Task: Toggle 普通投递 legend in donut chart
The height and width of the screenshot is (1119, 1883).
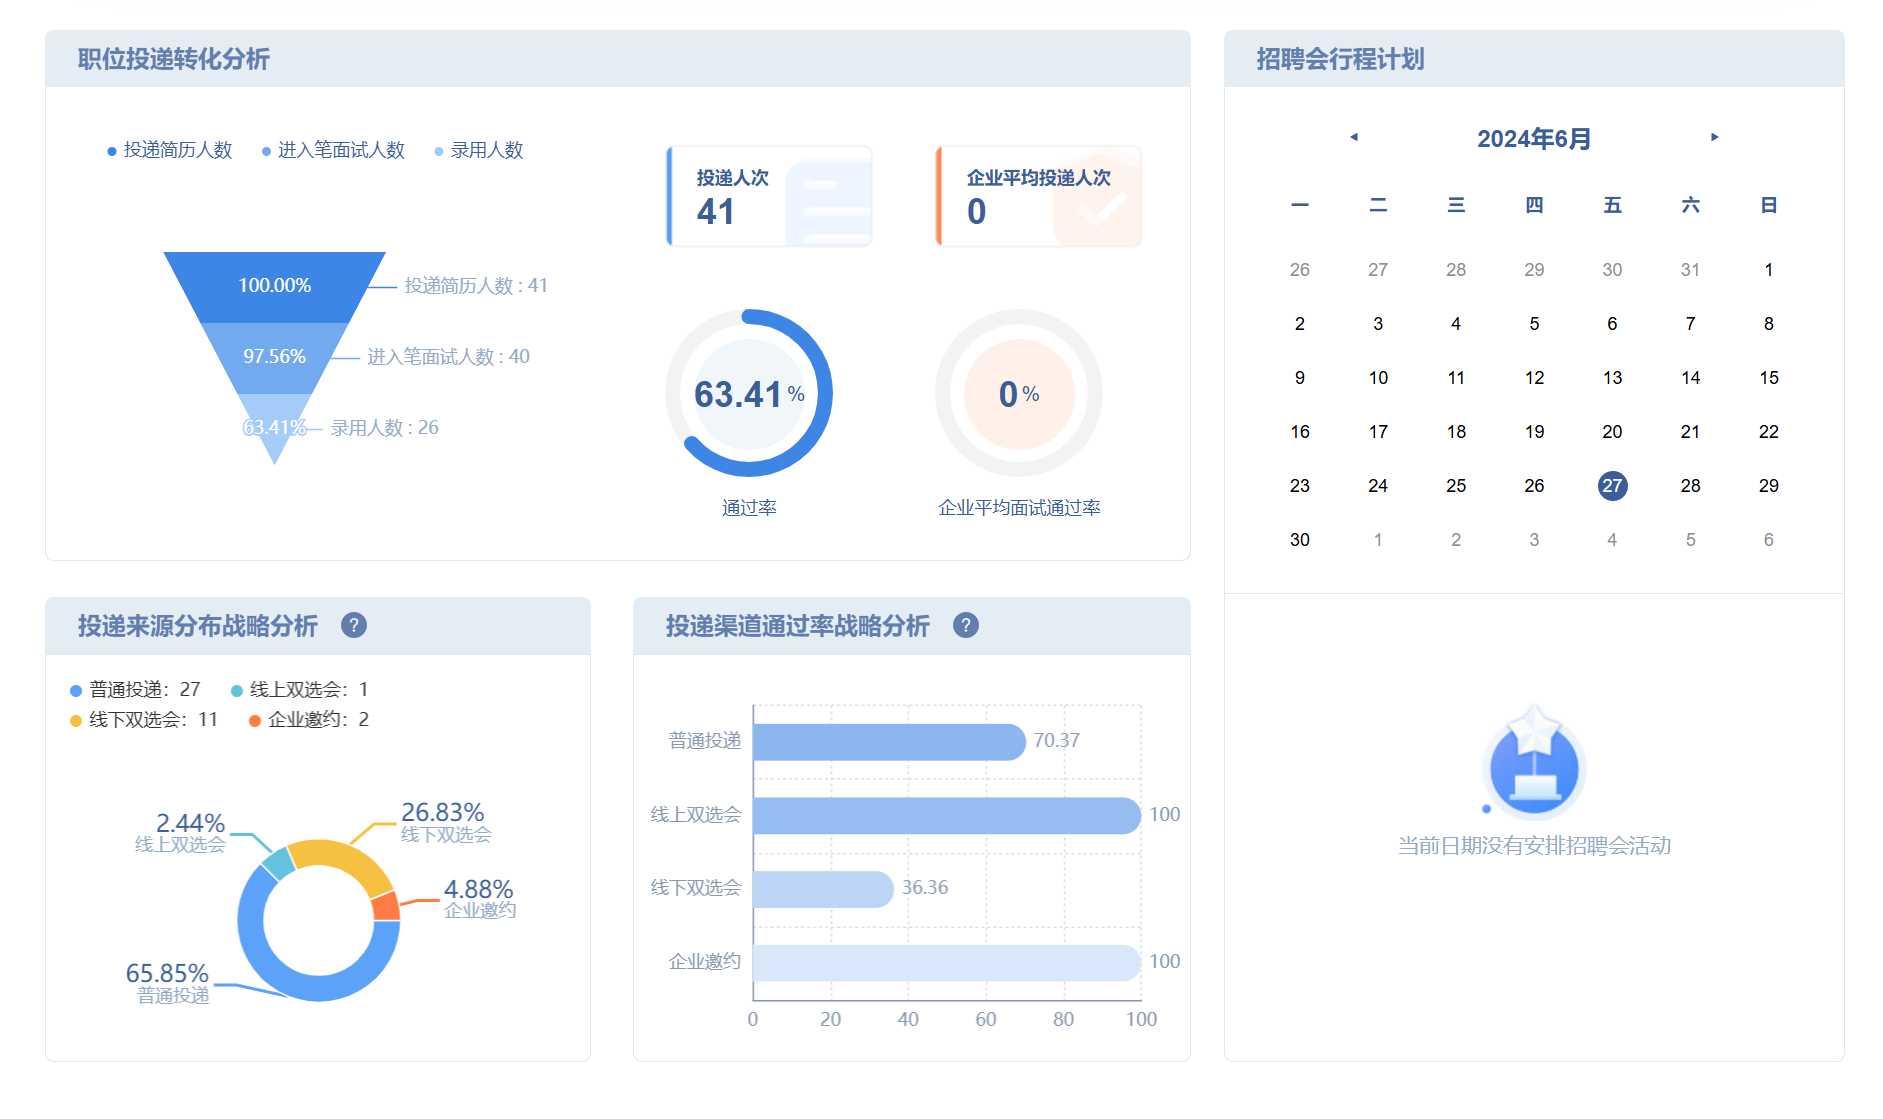Action: (x=135, y=690)
